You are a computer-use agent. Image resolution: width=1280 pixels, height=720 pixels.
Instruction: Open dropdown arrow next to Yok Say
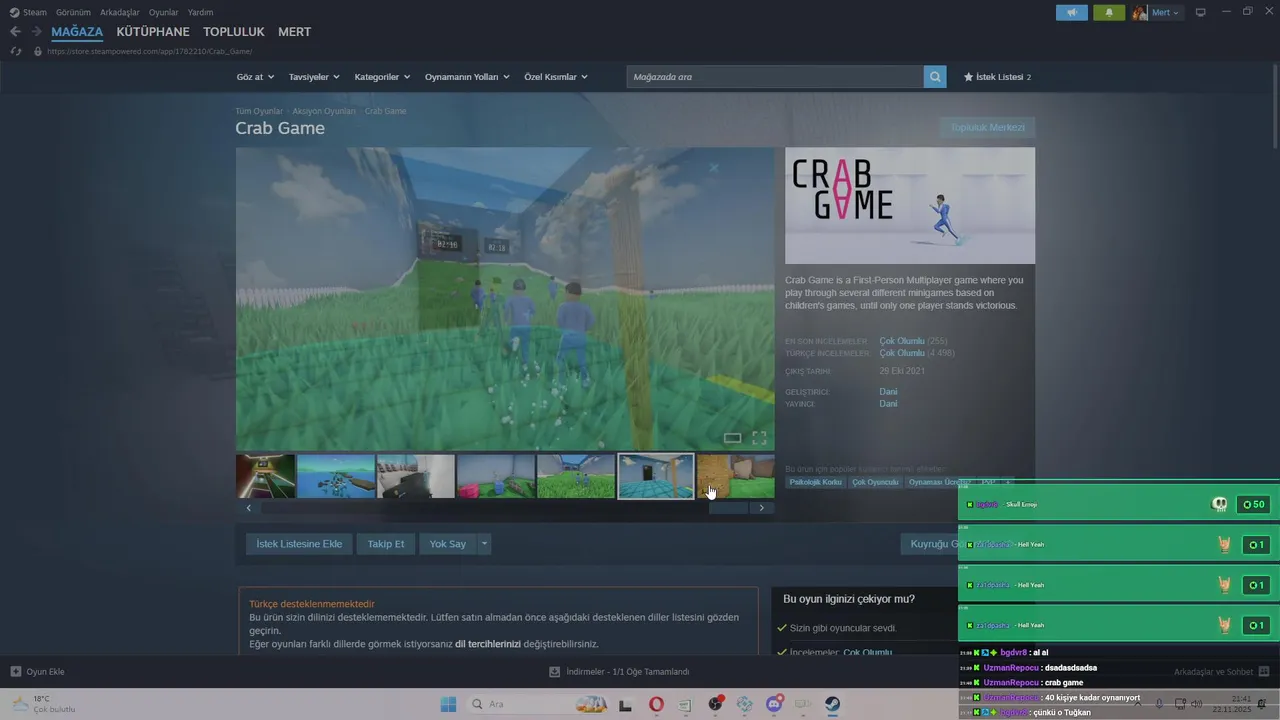tap(485, 544)
